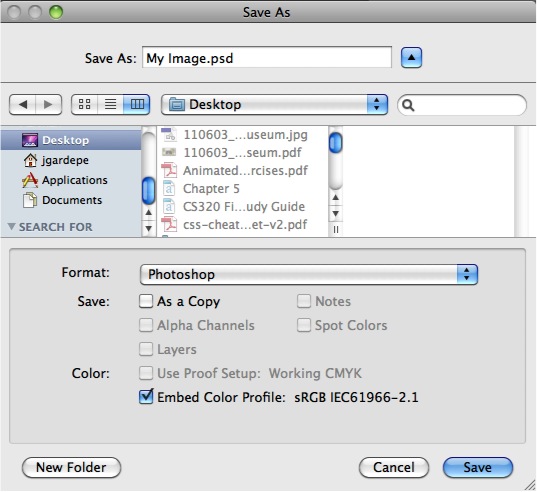
Task: Click the New Folder button
Action: pyautogui.click(x=71, y=467)
